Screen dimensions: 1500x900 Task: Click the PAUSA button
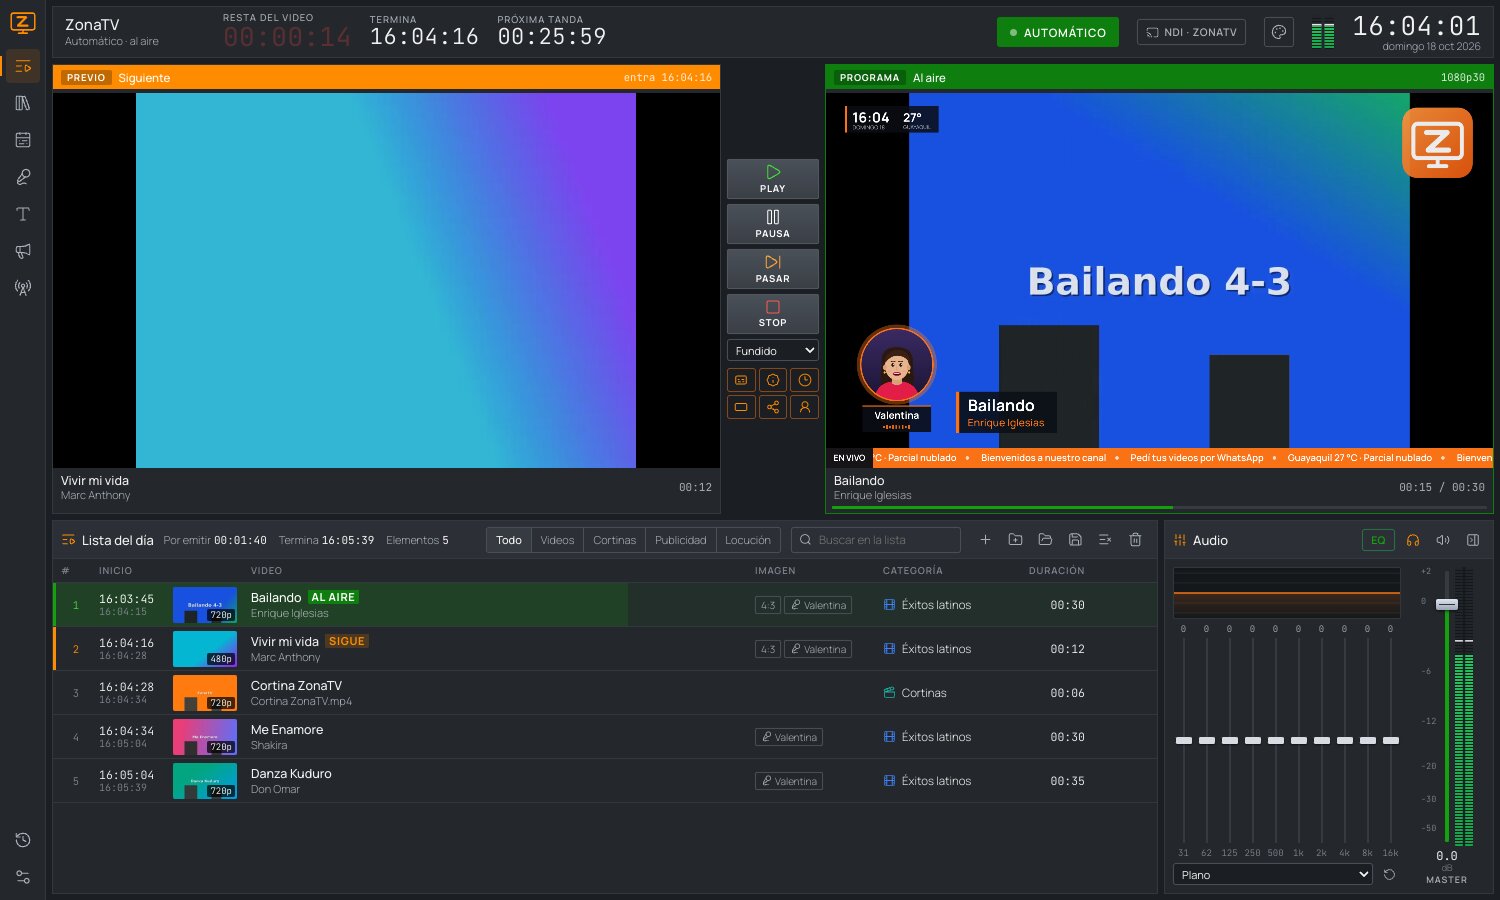click(773, 224)
